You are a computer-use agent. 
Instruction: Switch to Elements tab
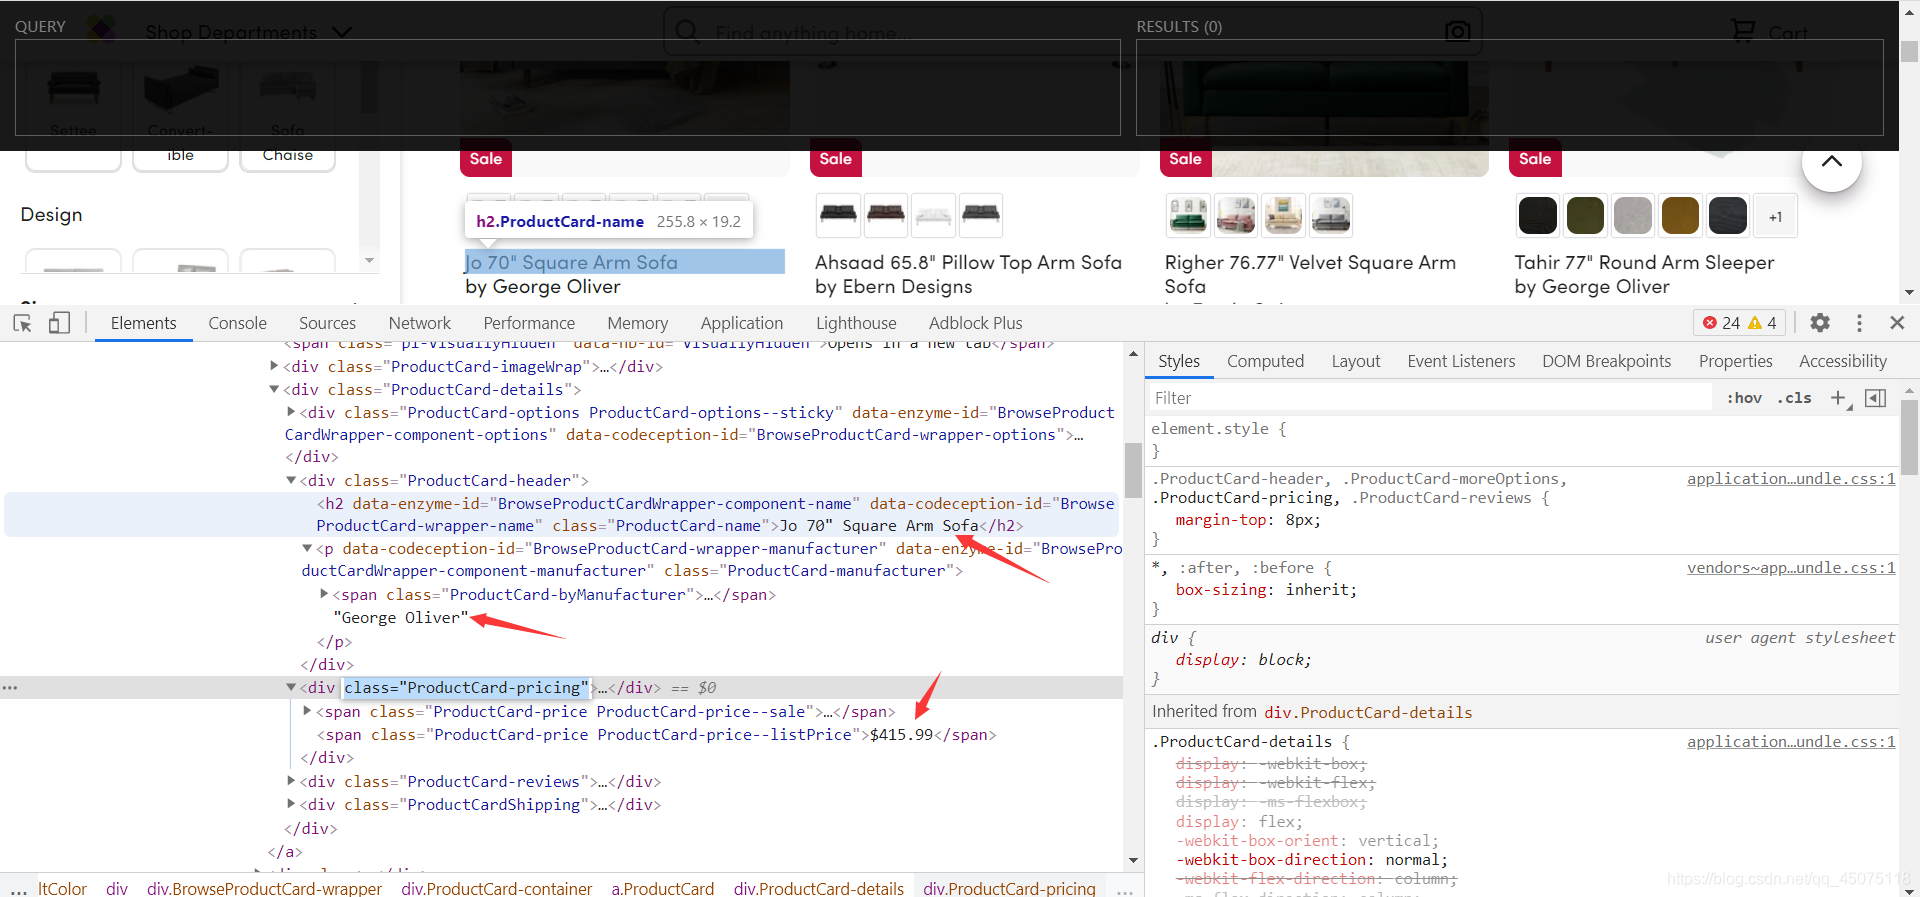[x=143, y=323]
